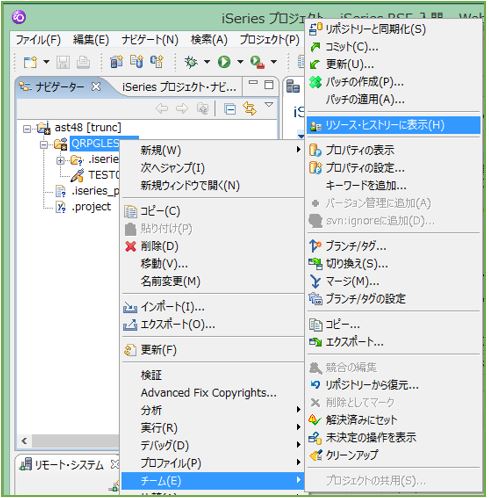Screen dimensions: 489x498
Task: Choose インポート(I)... in context menu
Action: pos(213,307)
